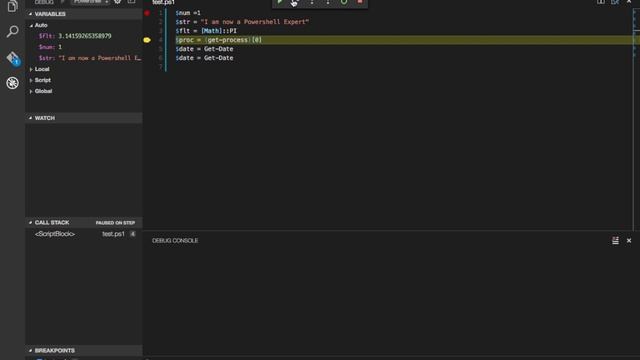Screen dimensions: 640x360
Task: Select the <ScriptBlock> call stack frame
Action: [55, 234]
